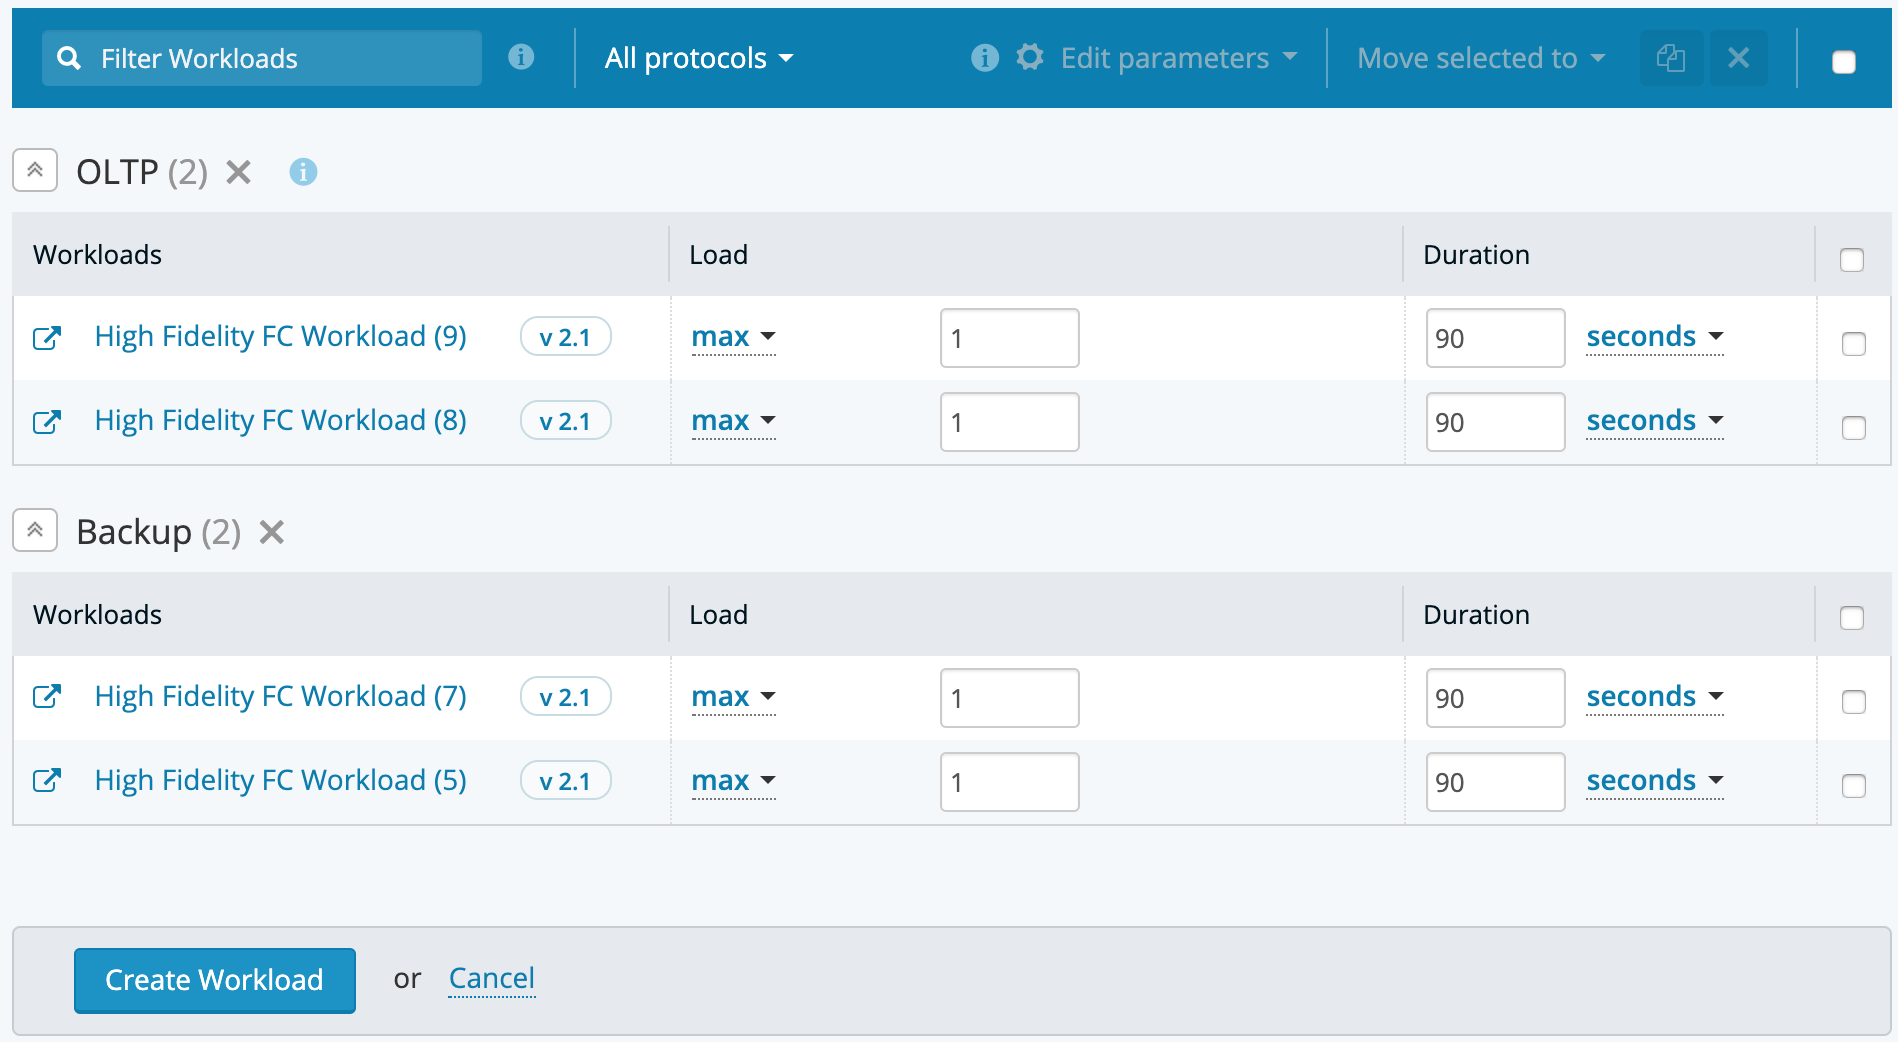
Task: Click duration field for Workload (7)
Action: tap(1496, 698)
